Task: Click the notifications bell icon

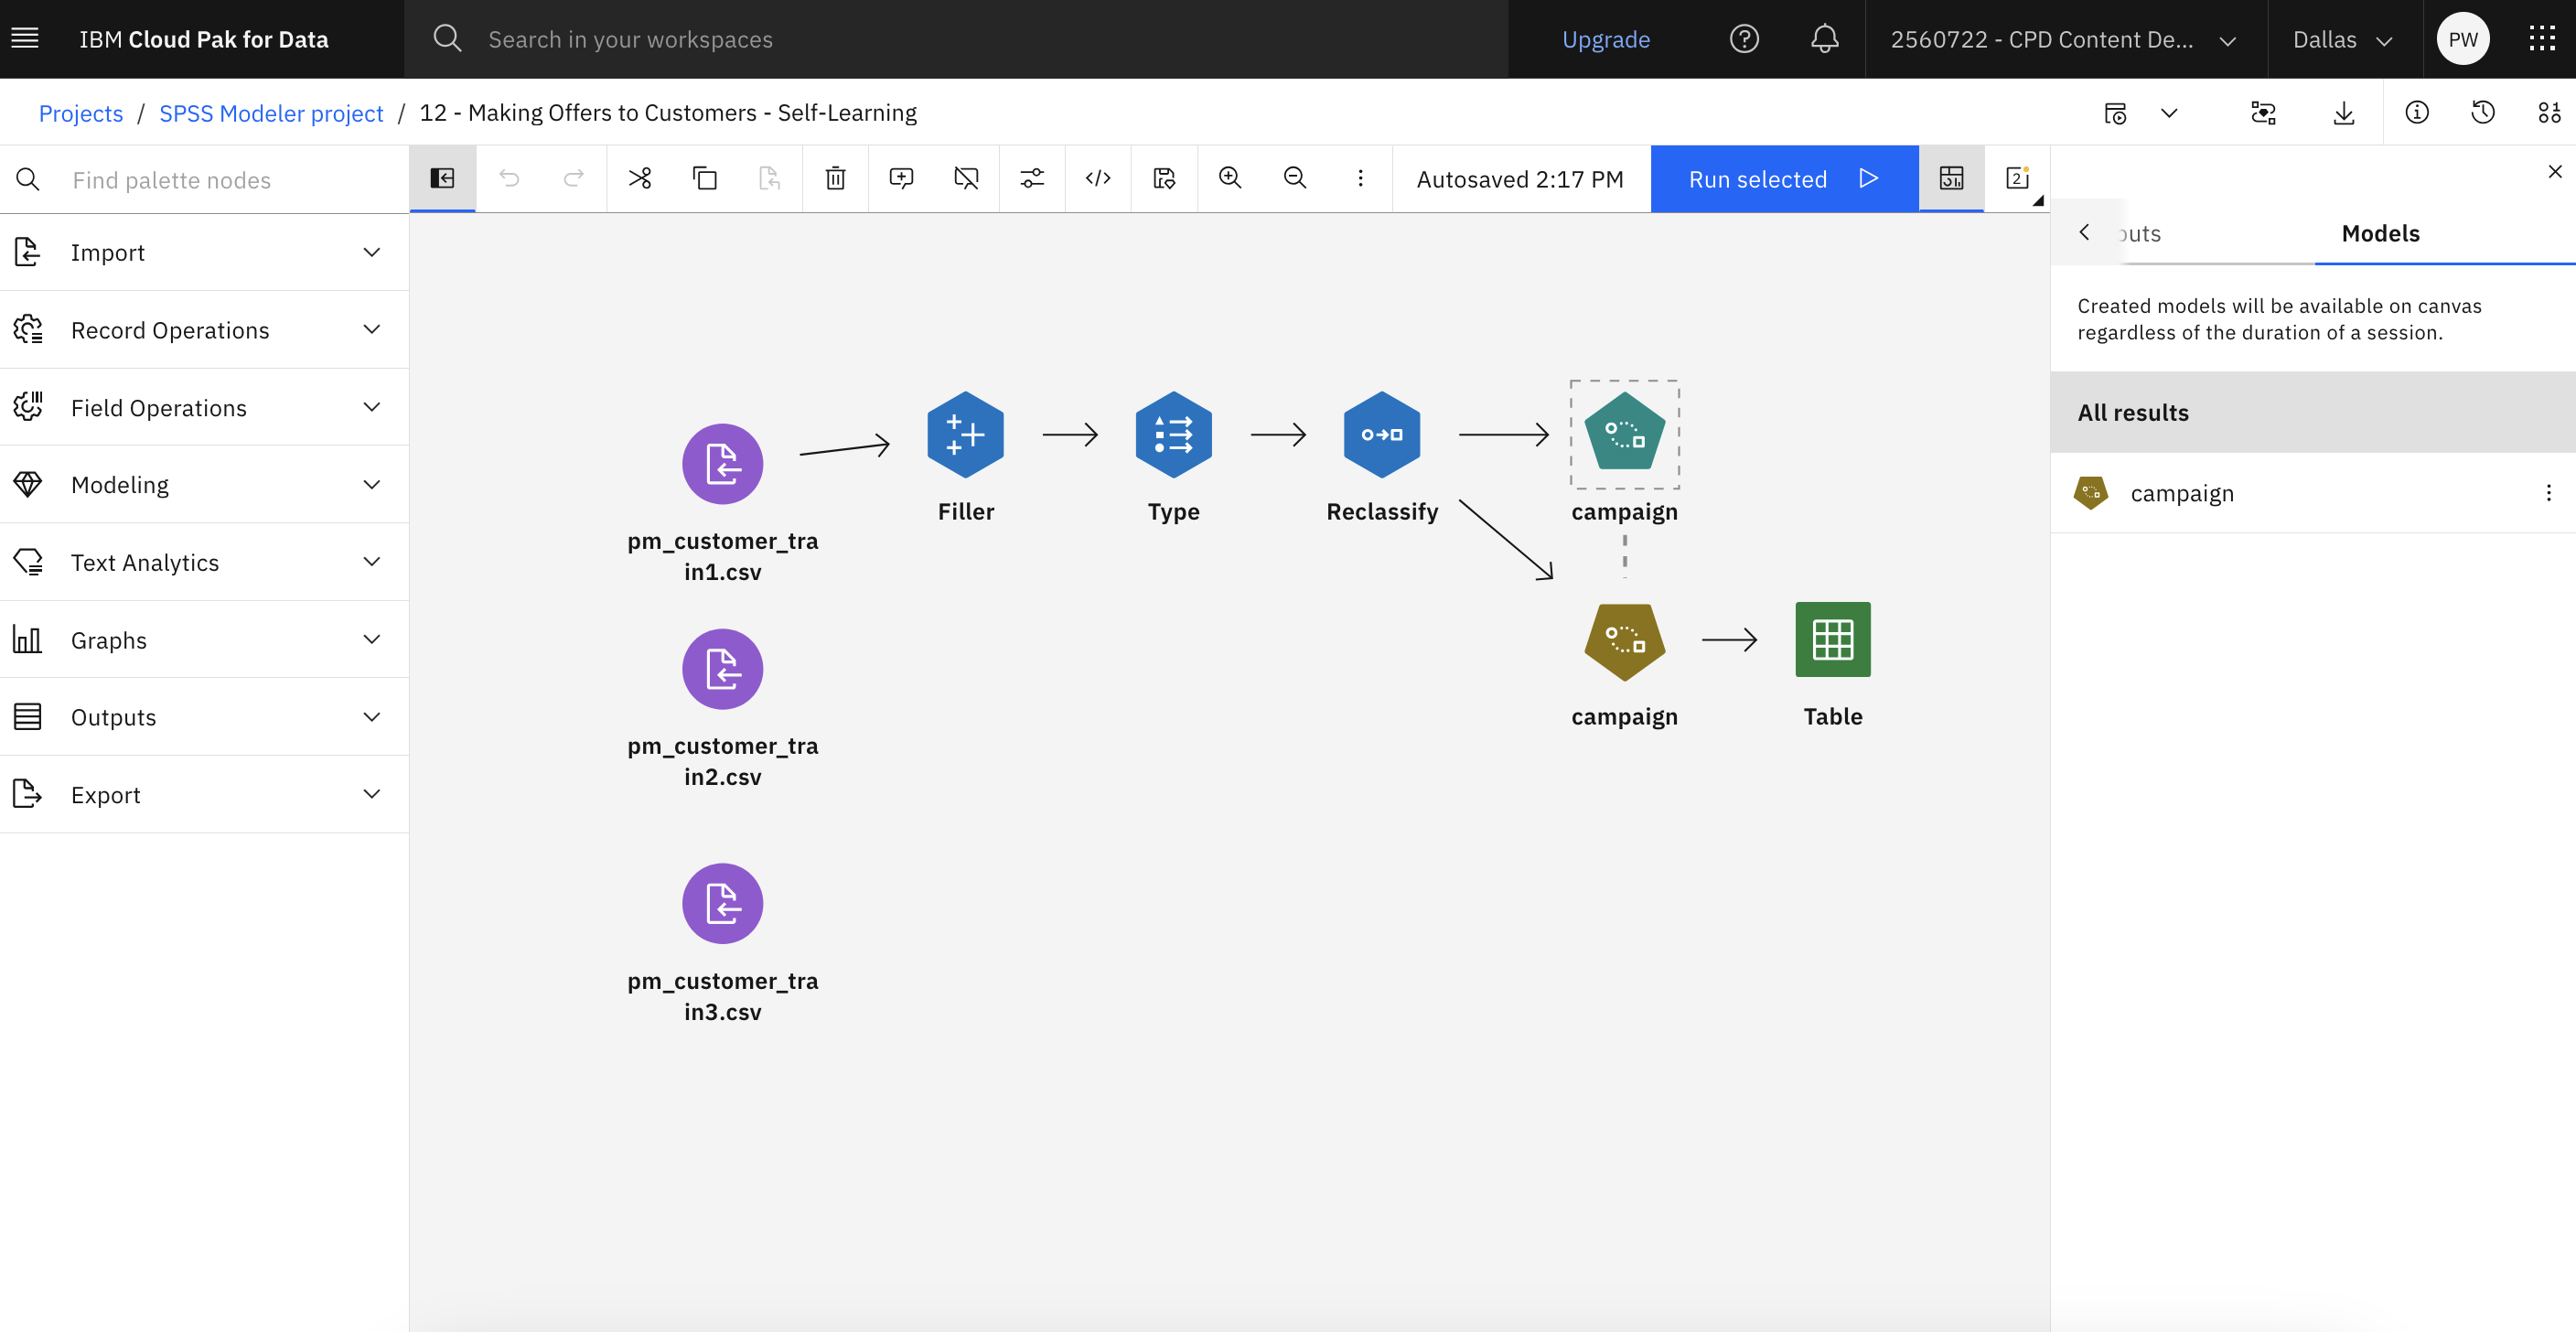Action: point(1824,38)
